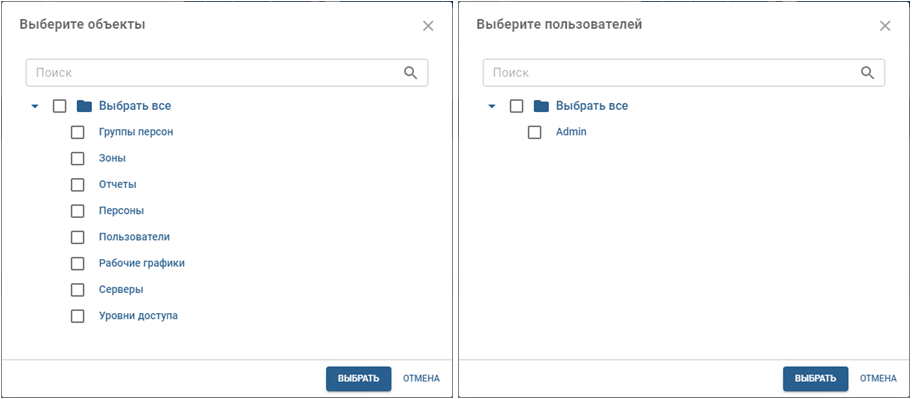Tick the Admin user checkbox
Screen dimensions: 912x399
coord(535,132)
